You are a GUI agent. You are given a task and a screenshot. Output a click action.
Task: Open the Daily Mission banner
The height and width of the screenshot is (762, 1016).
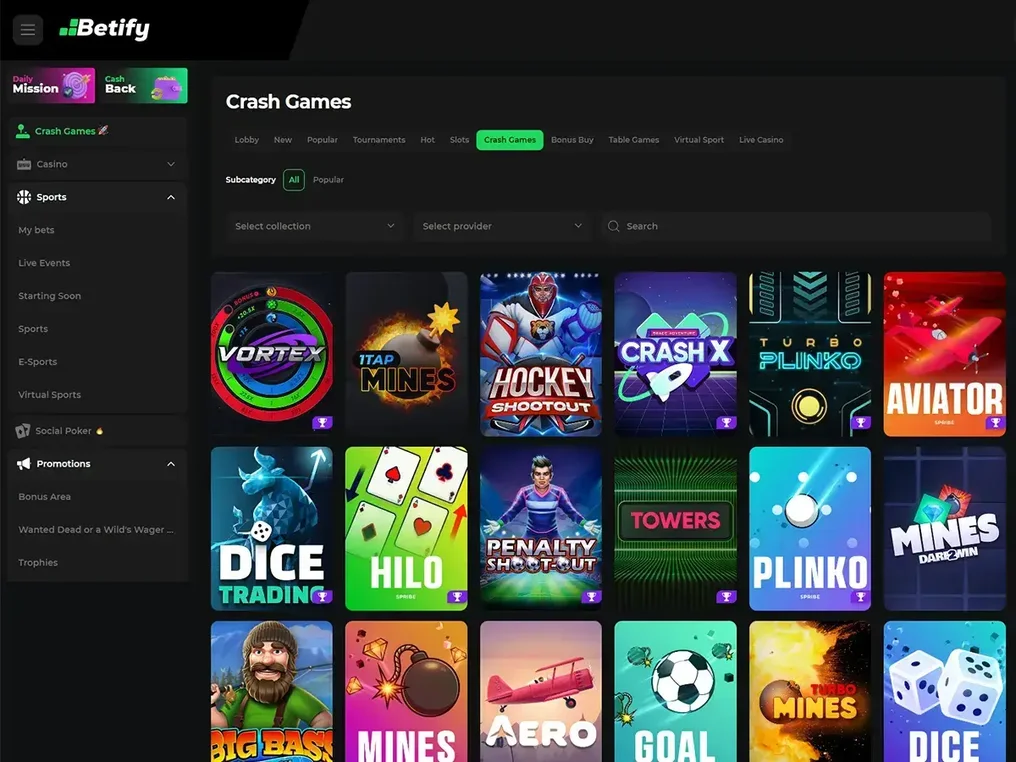click(52, 85)
